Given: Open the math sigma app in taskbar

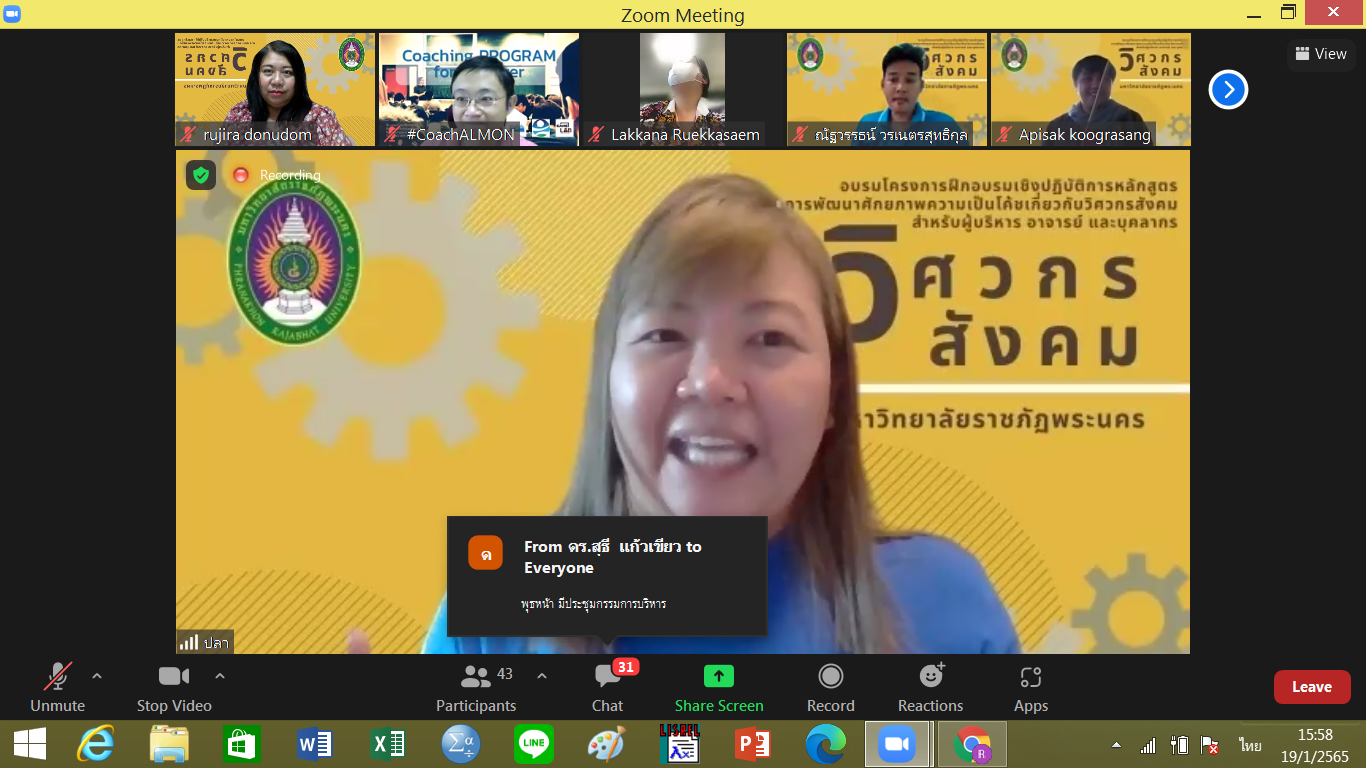Looking at the screenshot, I should (x=461, y=745).
